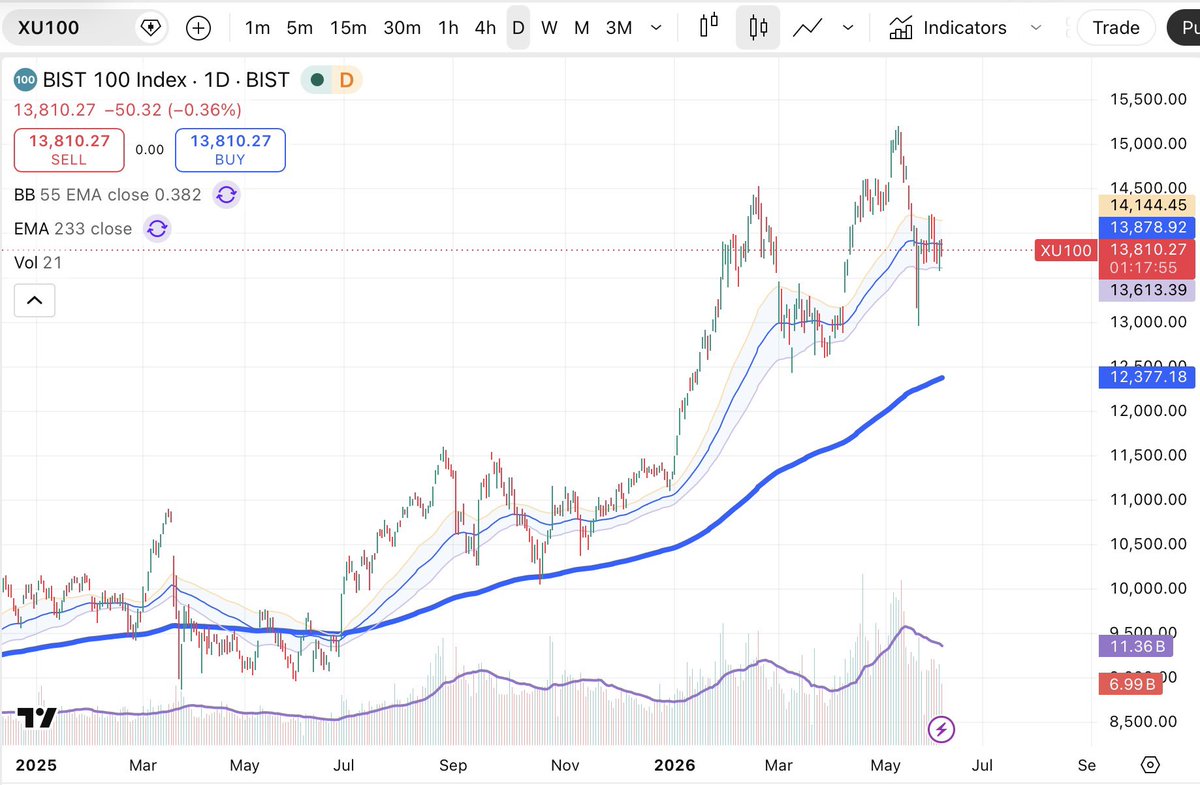The width and height of the screenshot is (1200, 785).
Task: Click the Trade button
Action: (1116, 27)
